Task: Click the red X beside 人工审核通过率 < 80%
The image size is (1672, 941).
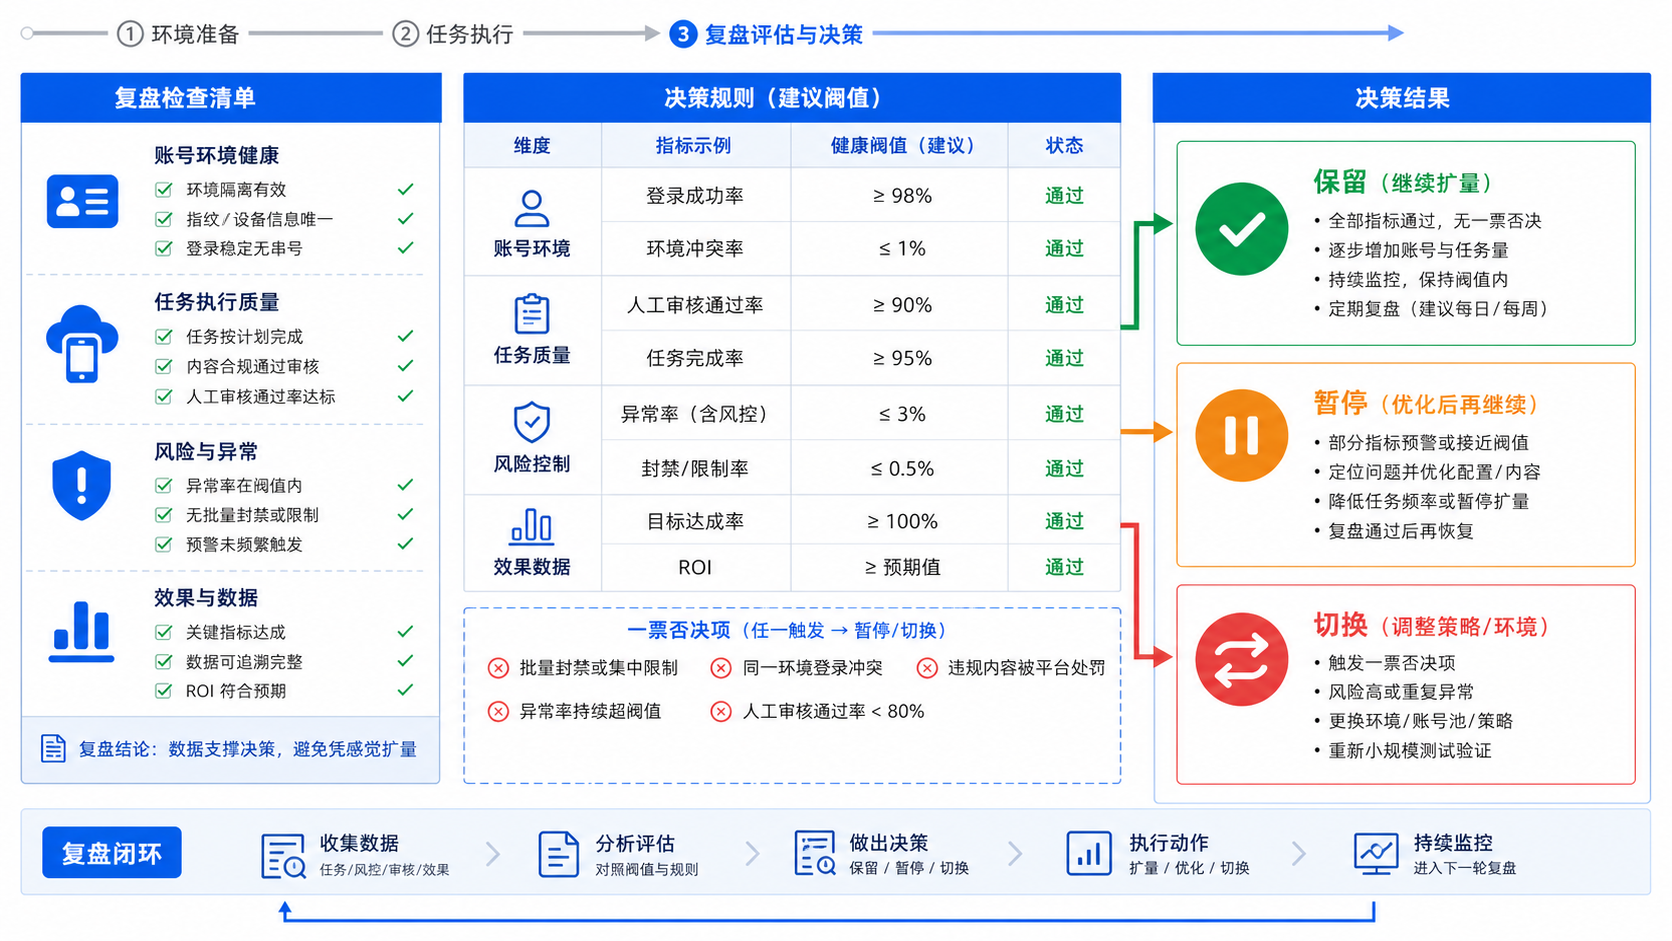Action: tap(721, 712)
